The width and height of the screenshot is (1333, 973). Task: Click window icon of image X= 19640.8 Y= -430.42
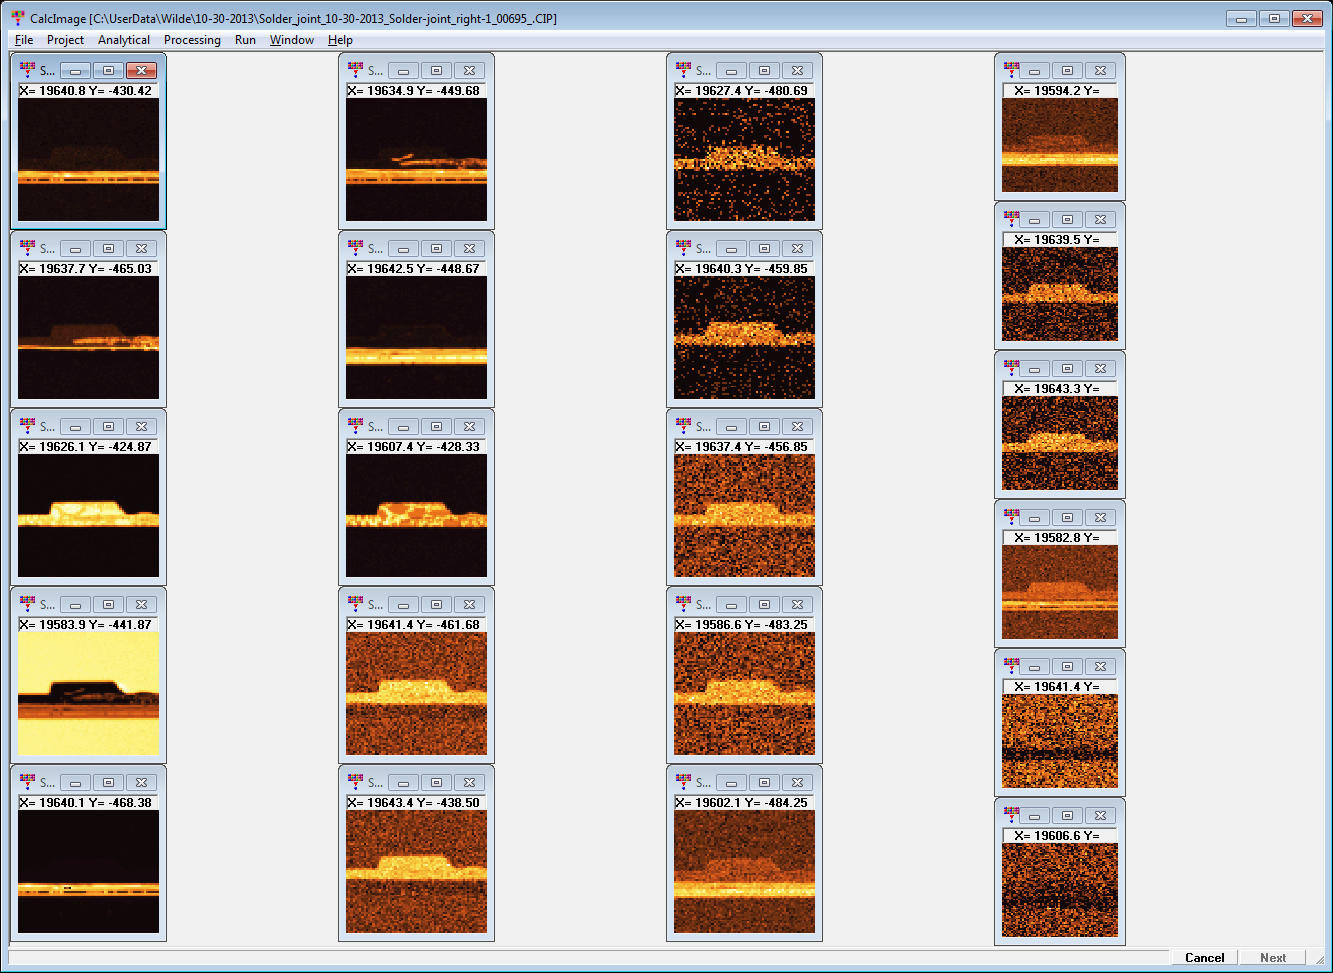27,70
